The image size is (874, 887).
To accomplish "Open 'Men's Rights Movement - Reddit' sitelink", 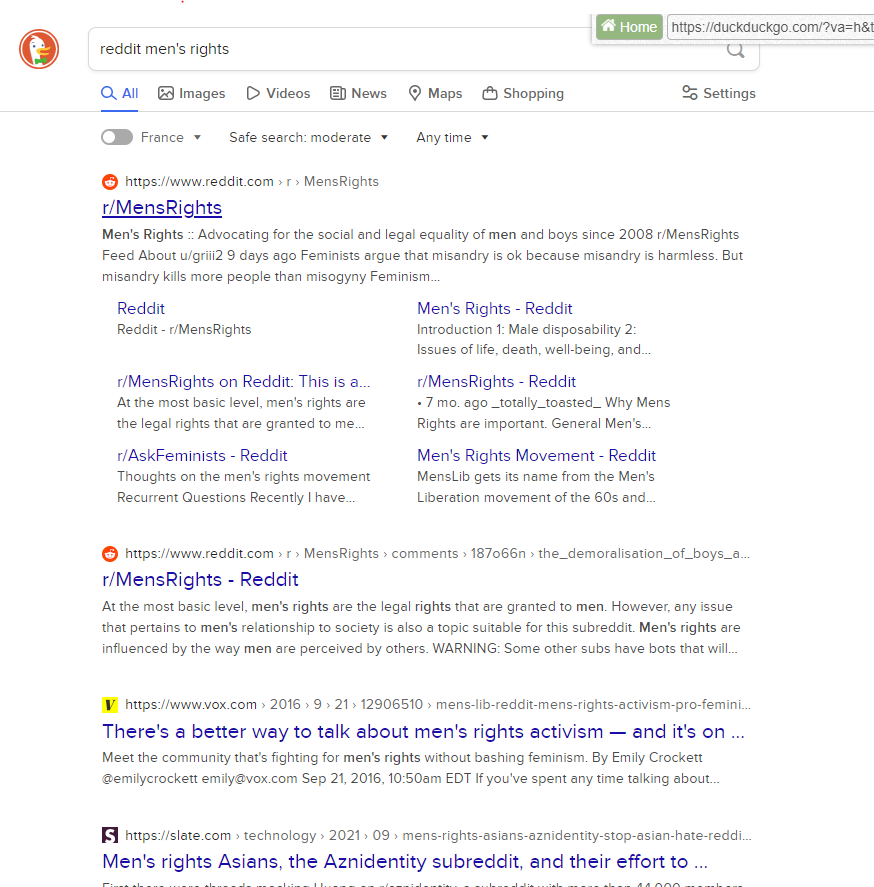I will [536, 455].
